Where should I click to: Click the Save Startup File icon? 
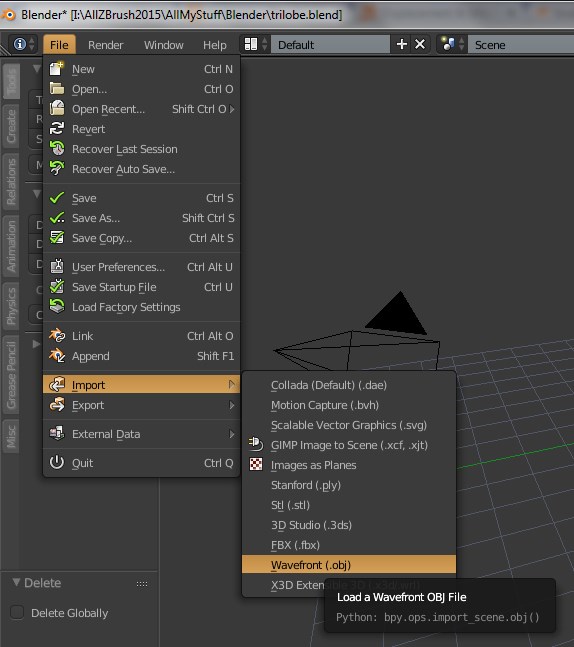pyautogui.click(x=57, y=286)
